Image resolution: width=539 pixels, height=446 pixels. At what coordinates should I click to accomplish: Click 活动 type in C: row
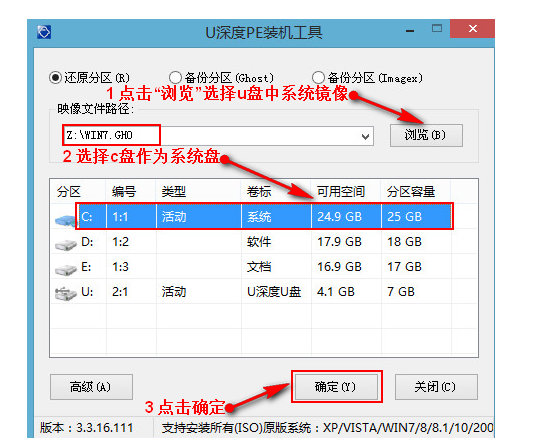click(174, 217)
